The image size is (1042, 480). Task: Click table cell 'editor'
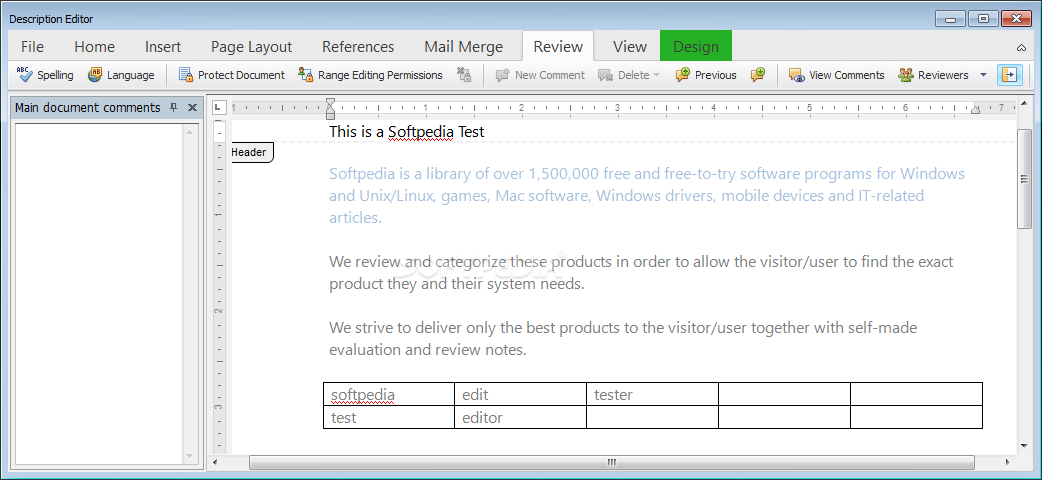point(520,418)
